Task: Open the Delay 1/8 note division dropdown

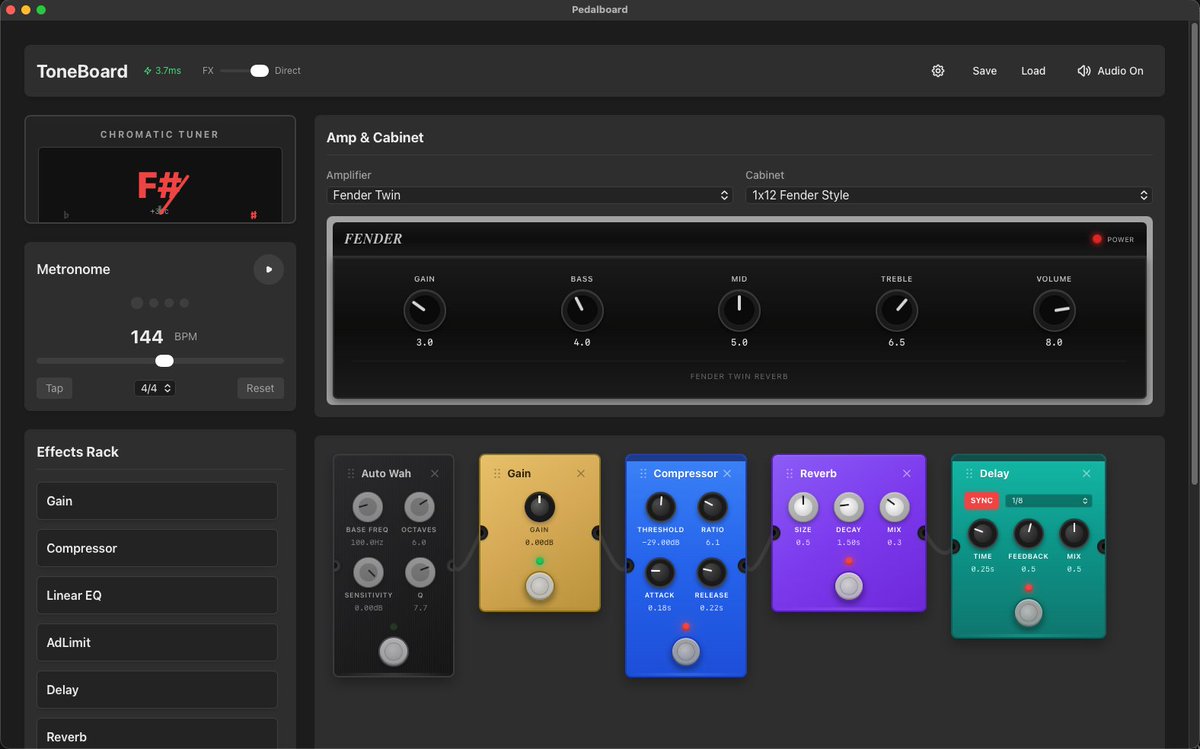Action: (1049, 500)
